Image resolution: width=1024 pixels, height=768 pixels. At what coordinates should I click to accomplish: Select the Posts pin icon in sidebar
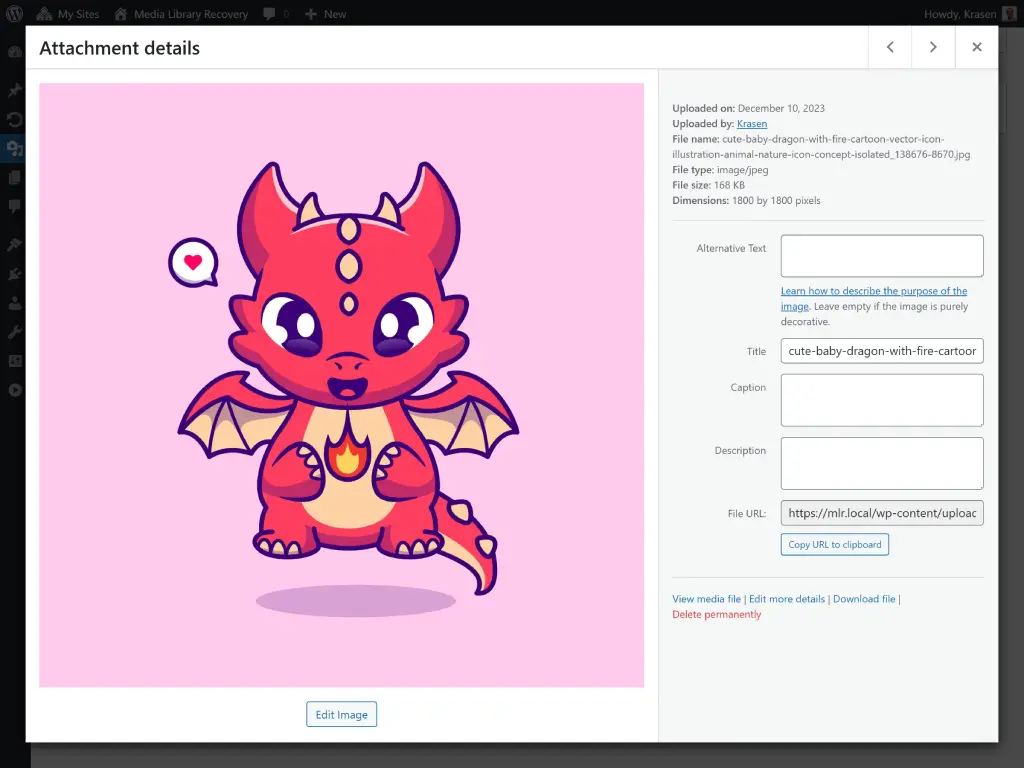point(14,90)
